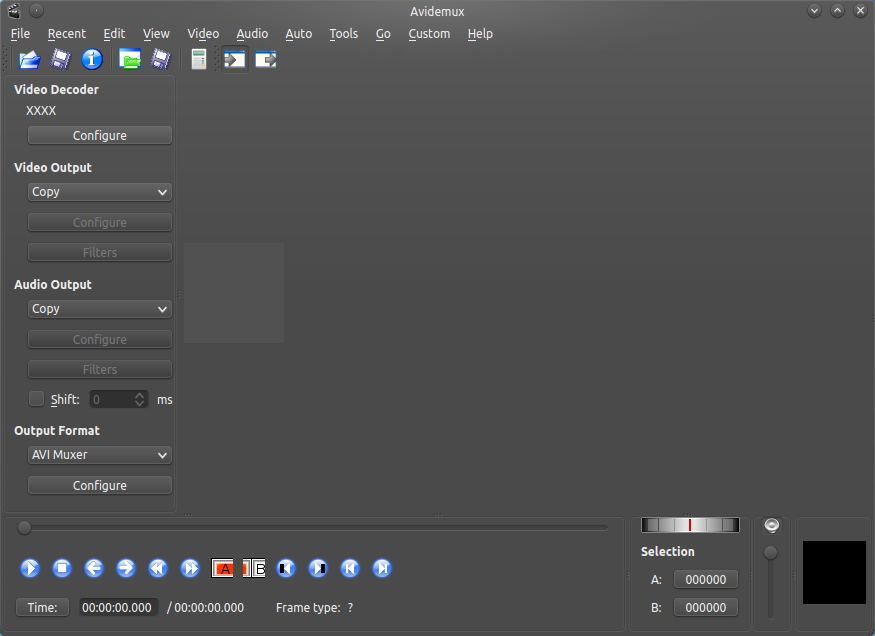Click Filters under Video Output

coord(99,253)
